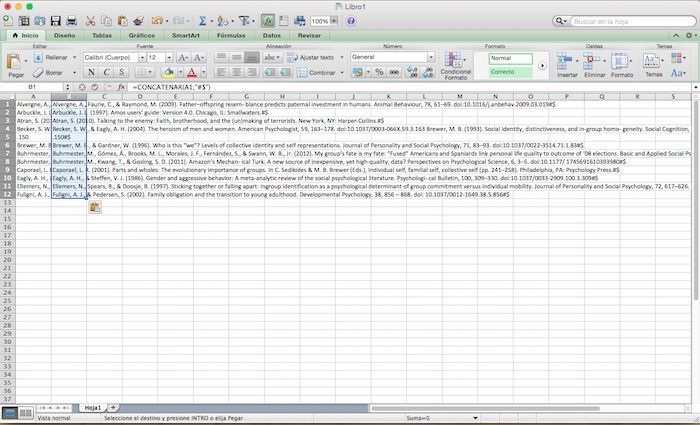
Task: Open the font size 12 dropdown
Action: (x=169, y=58)
